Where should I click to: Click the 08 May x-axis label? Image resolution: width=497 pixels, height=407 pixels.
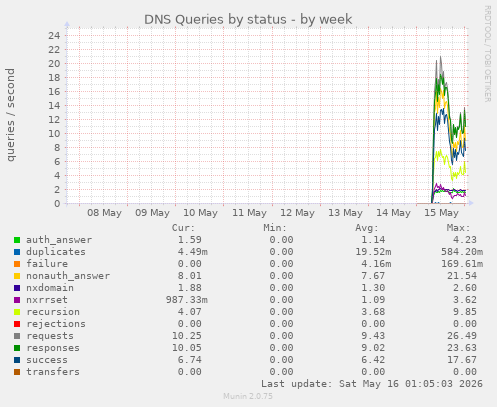pyautogui.click(x=104, y=213)
